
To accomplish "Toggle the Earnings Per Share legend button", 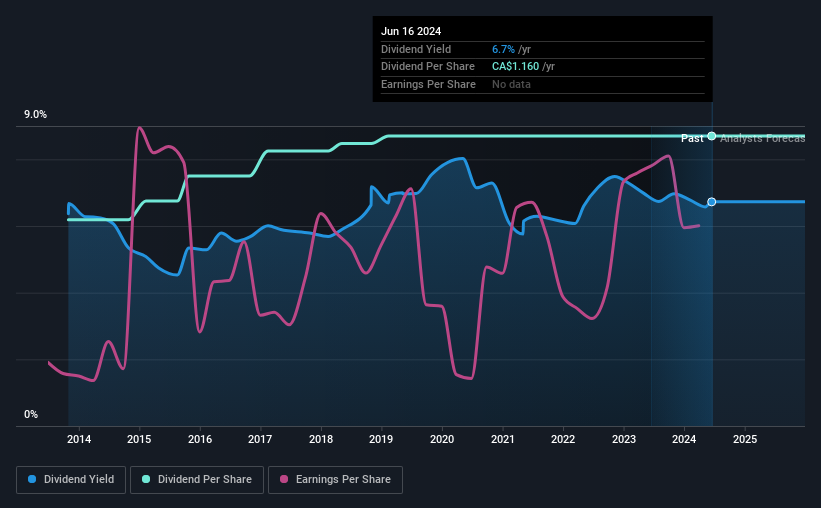I will click(x=335, y=480).
